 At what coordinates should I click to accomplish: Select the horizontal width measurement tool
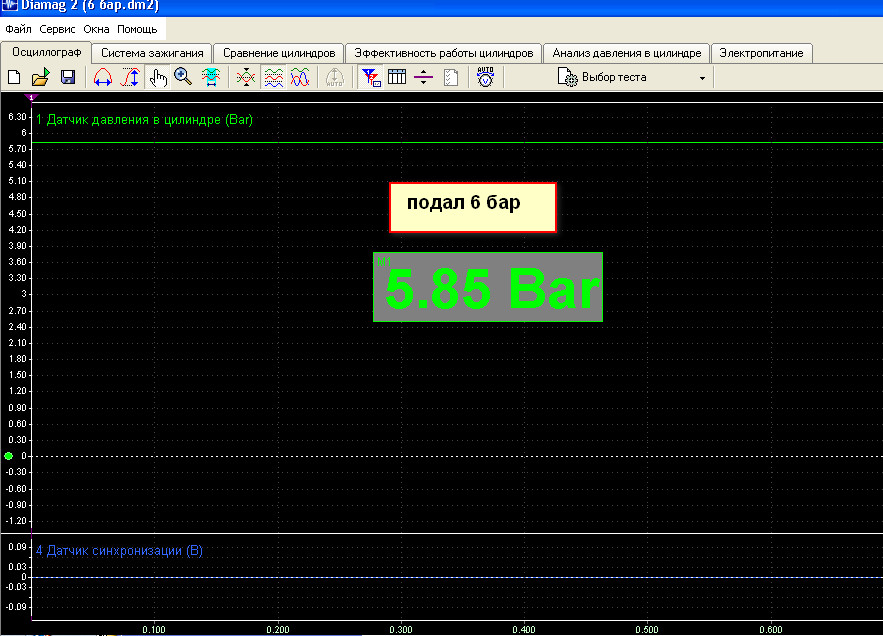(x=102, y=77)
